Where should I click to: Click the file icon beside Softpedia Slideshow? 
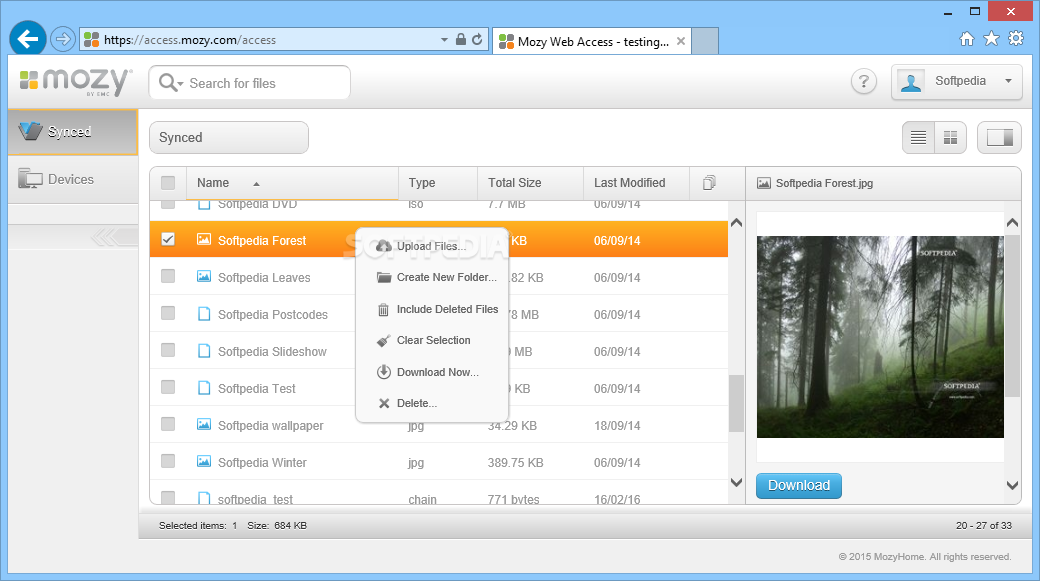pos(204,351)
